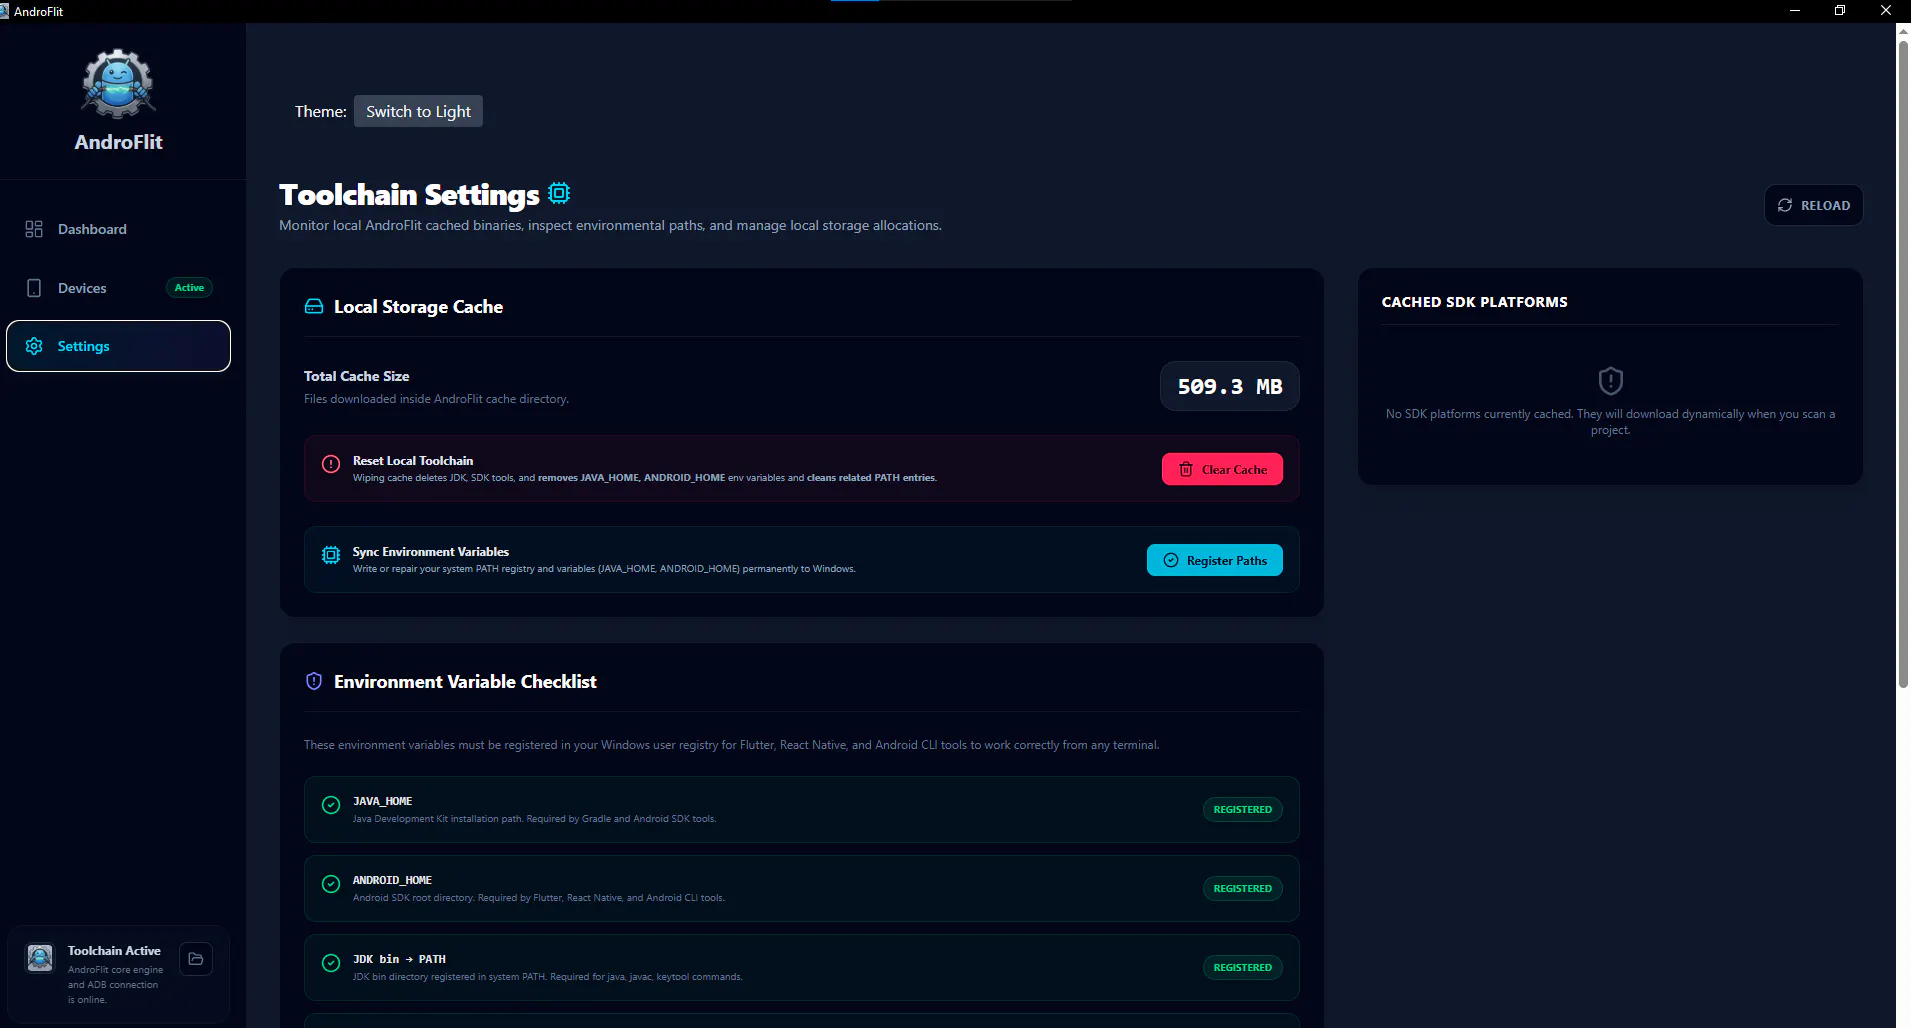Click the REGISTERED badge for JAVA_HOME
Image resolution: width=1911 pixels, height=1028 pixels.
(x=1242, y=810)
